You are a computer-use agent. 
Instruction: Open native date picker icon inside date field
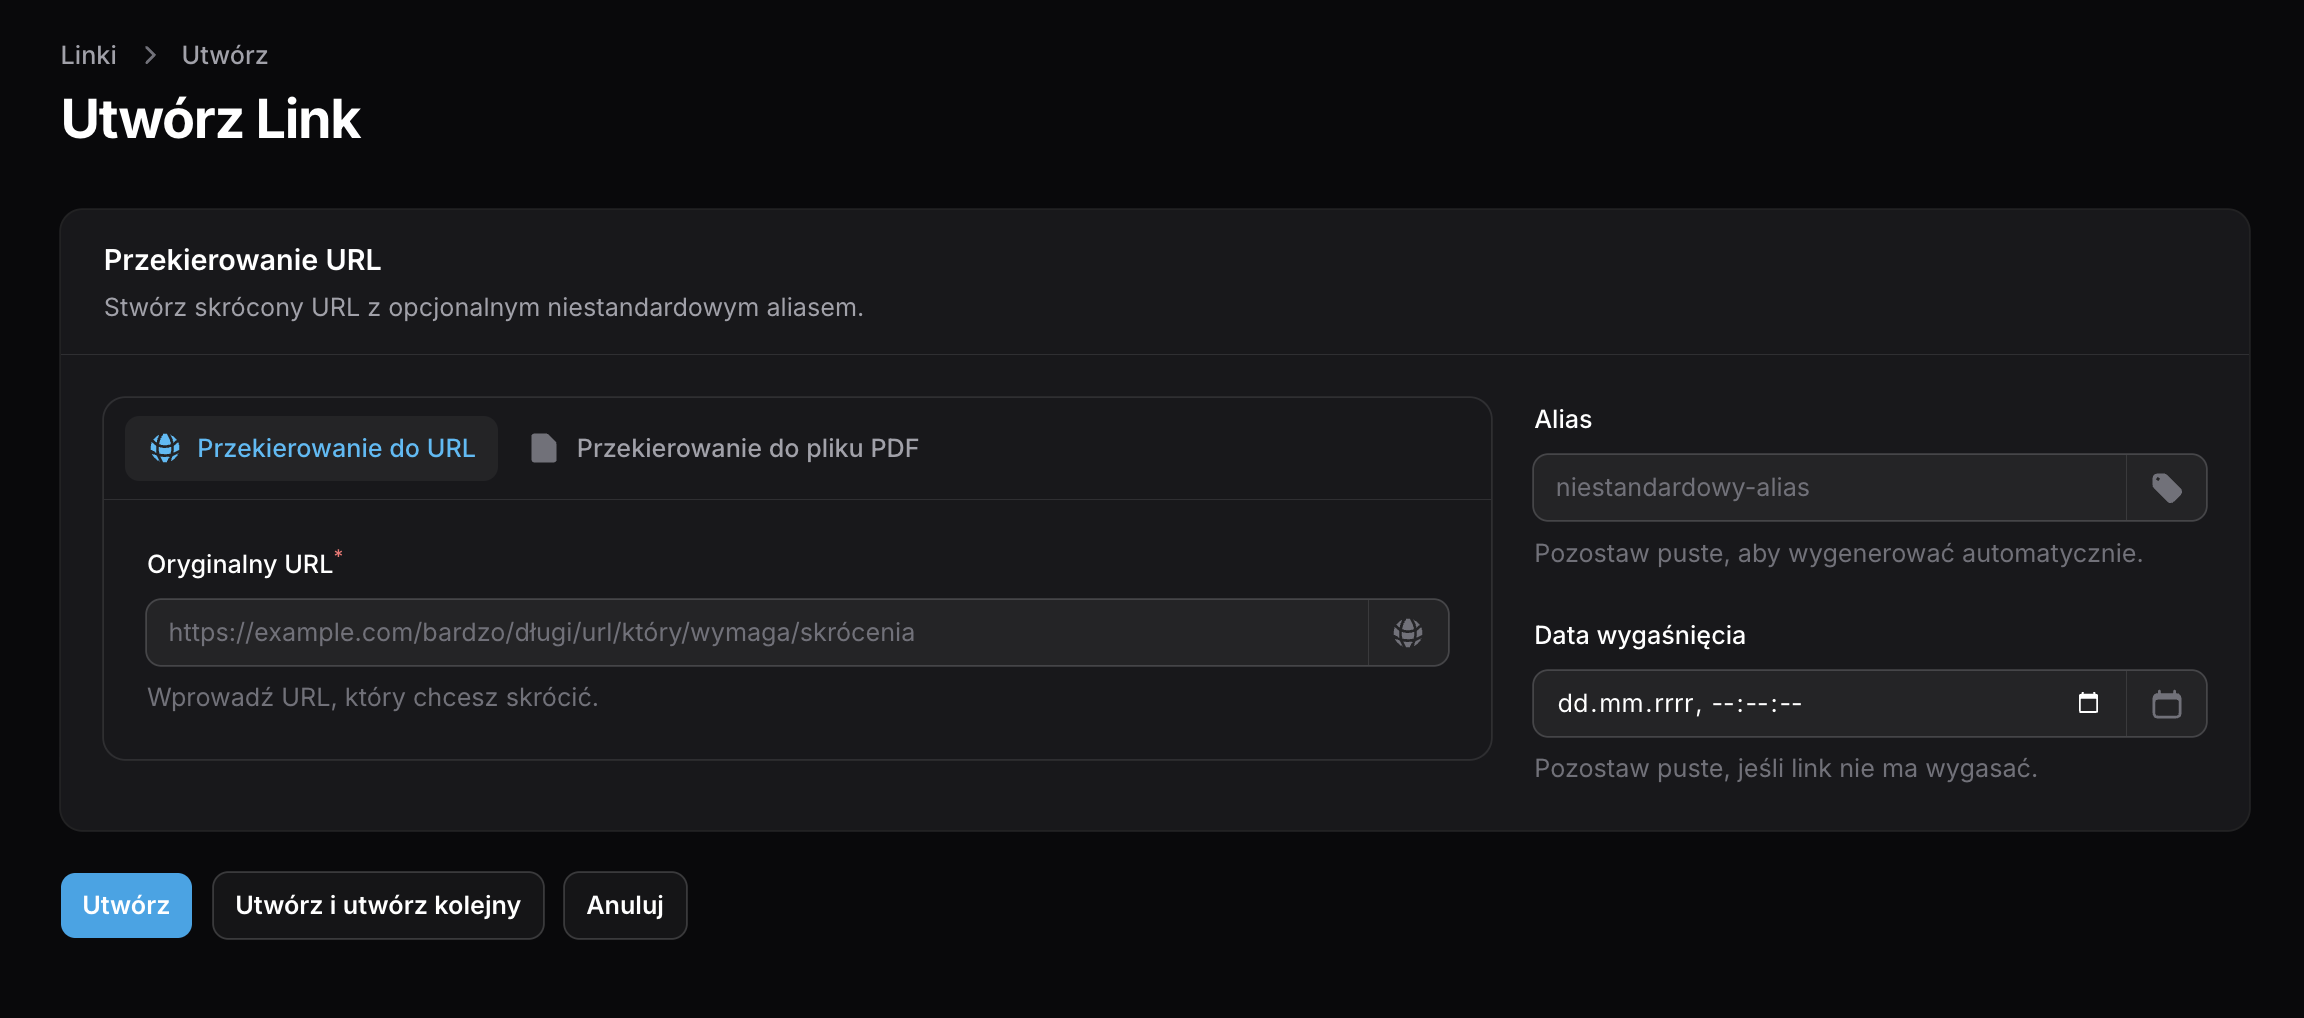[2088, 703]
